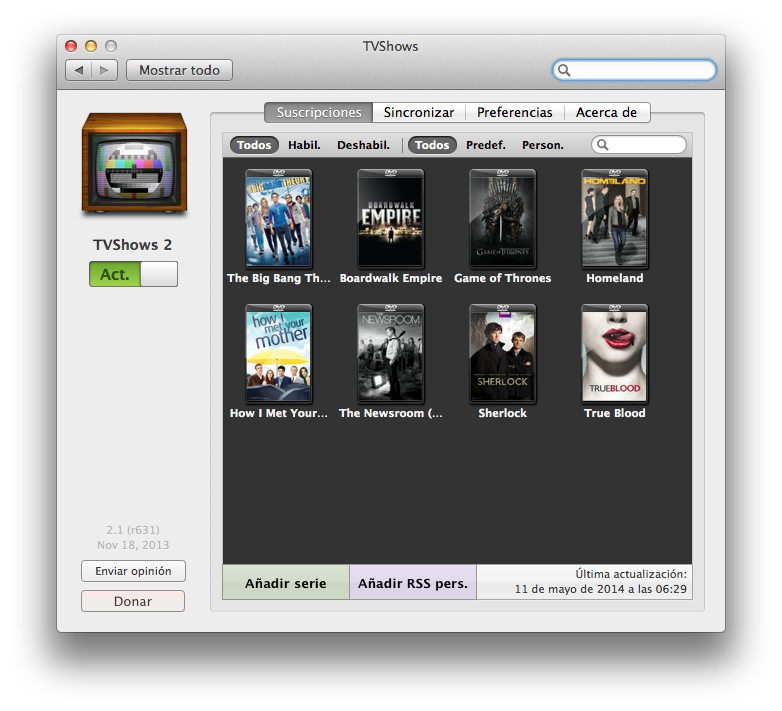Click the forward navigation arrow

tap(104, 70)
